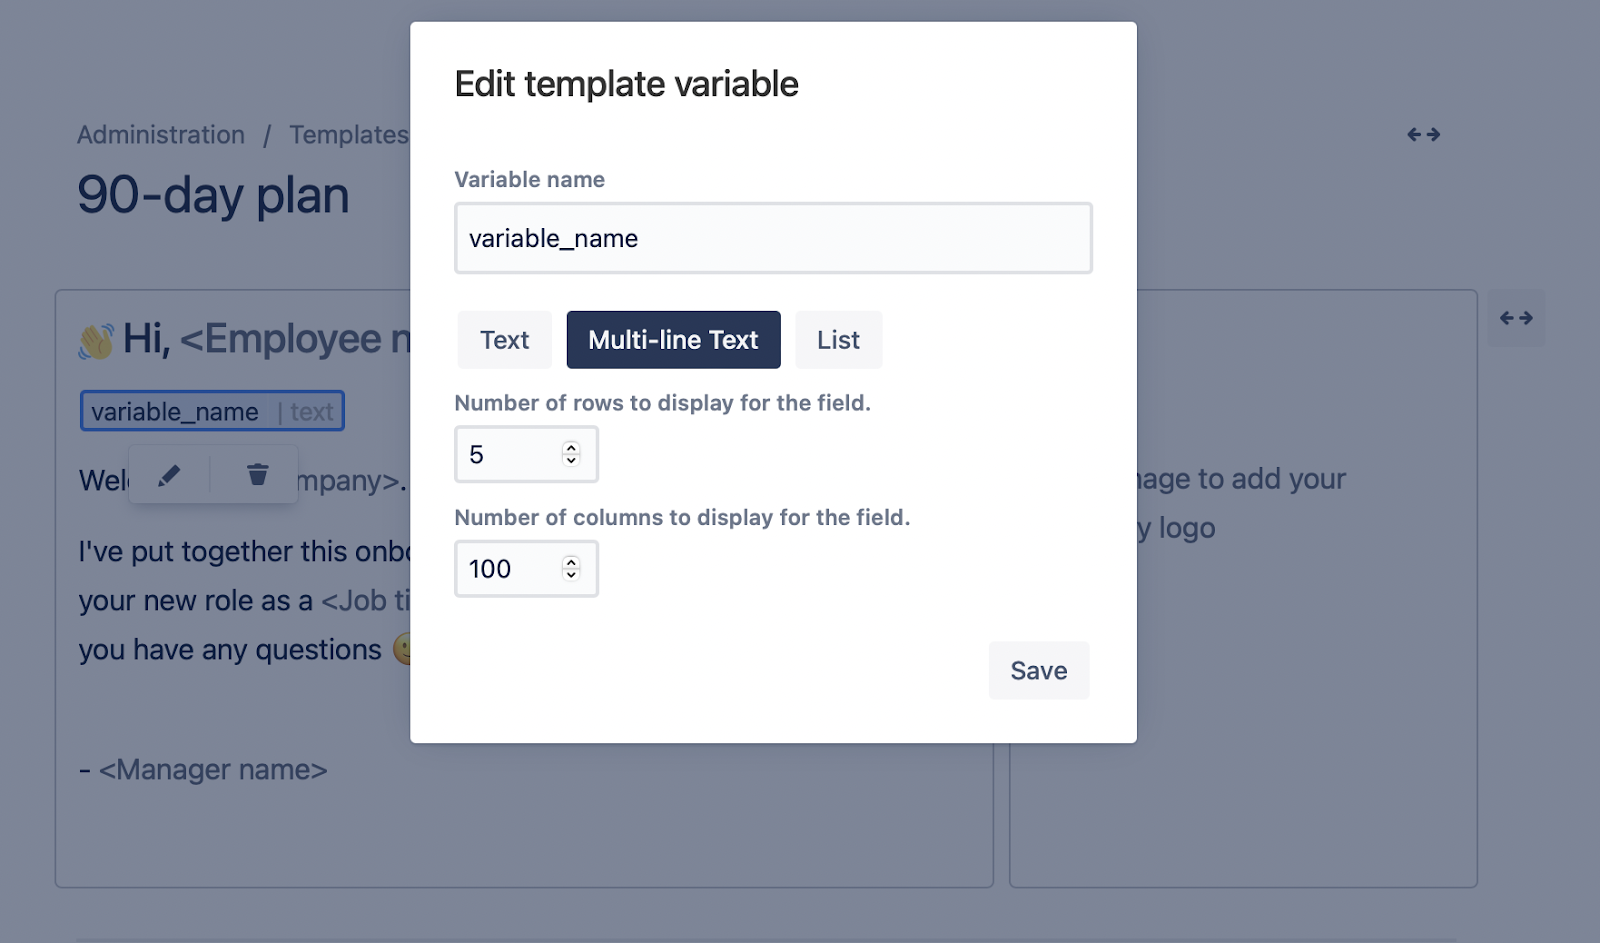The image size is (1600, 943).
Task: Select the variable_name chip in the document
Action: point(211,410)
